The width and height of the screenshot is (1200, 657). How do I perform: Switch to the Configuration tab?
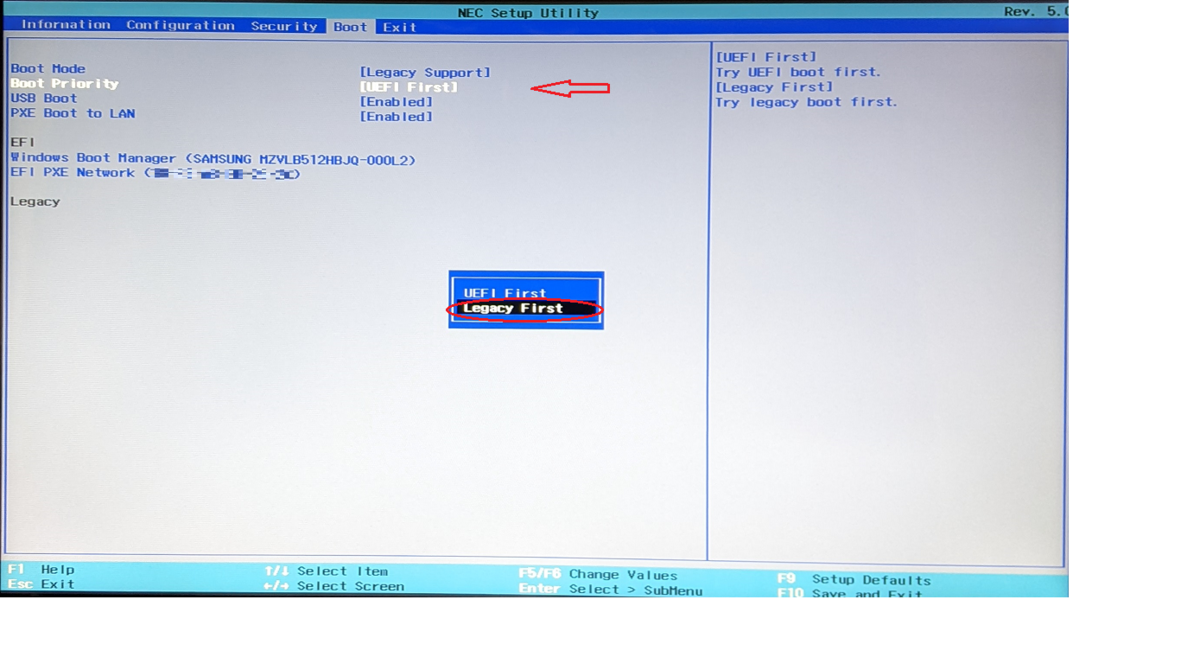click(180, 25)
